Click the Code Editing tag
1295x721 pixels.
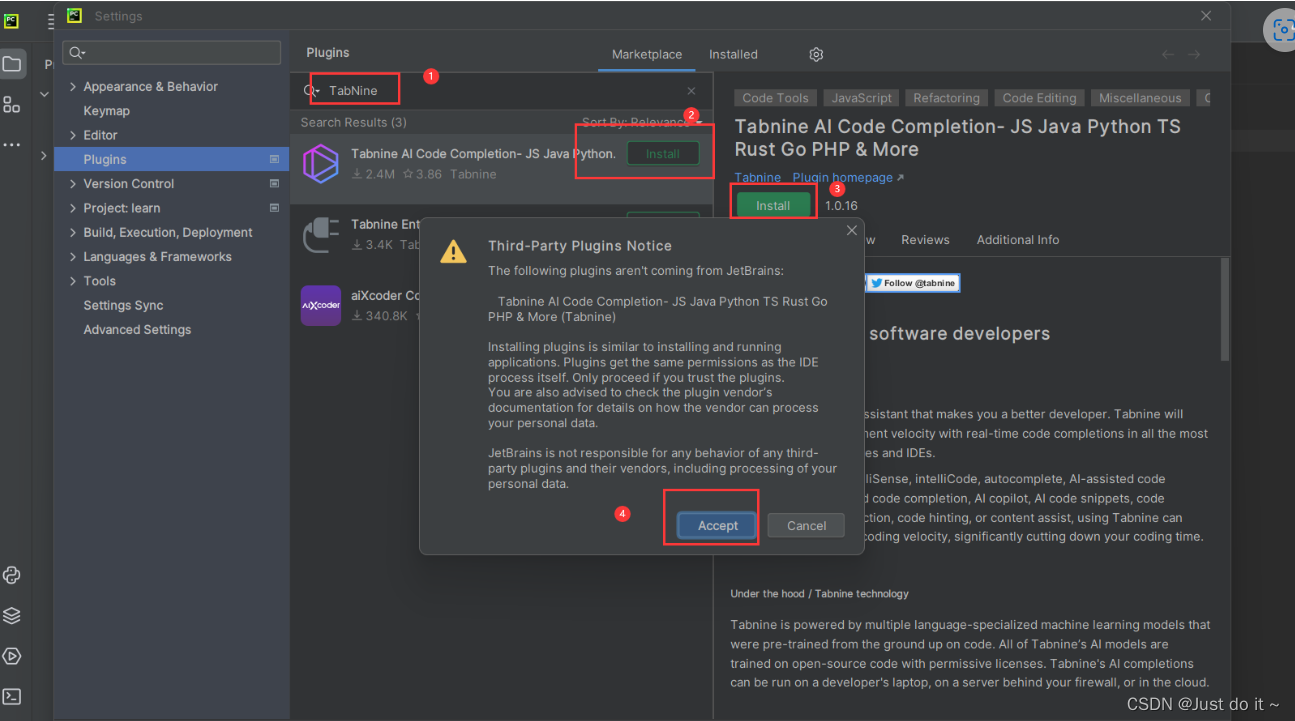click(1039, 98)
